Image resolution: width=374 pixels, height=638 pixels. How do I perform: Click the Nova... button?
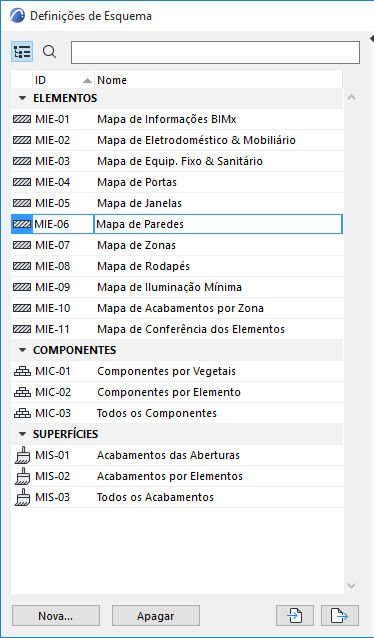tap(56, 616)
